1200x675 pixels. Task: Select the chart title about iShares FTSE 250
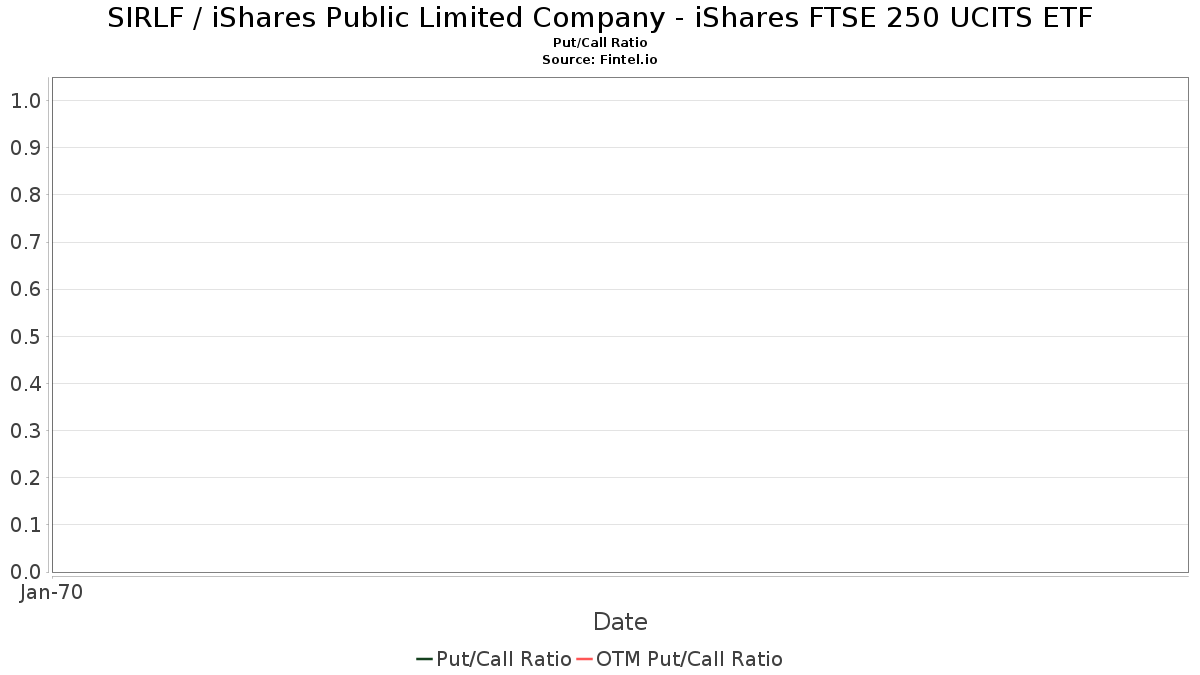pyautogui.click(x=600, y=18)
